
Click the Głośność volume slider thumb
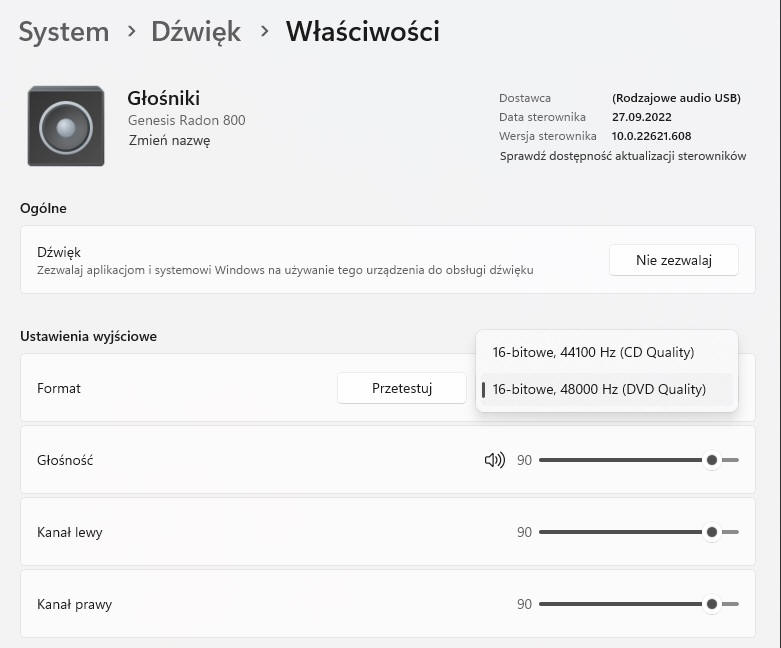click(712, 460)
